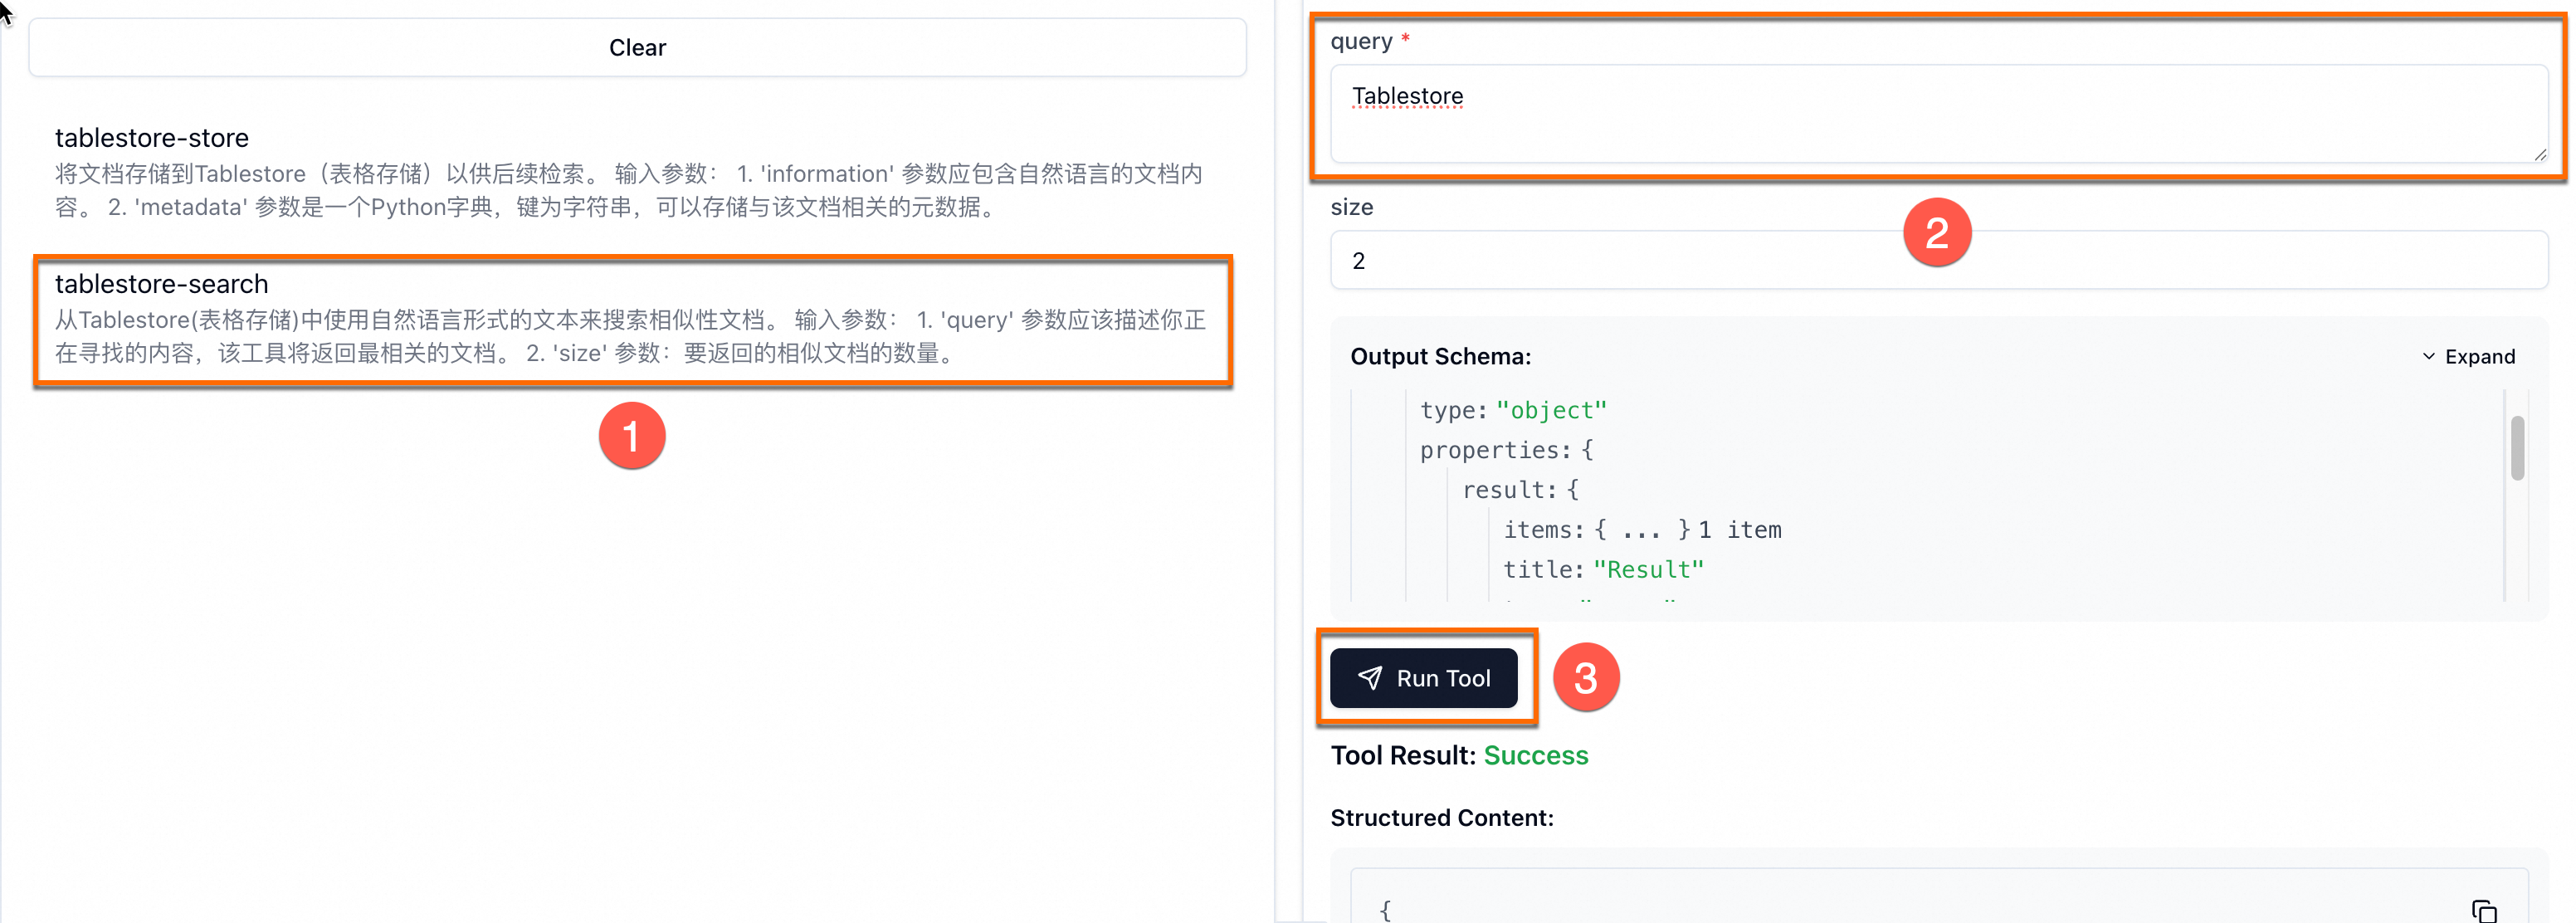Select the tablestore-search tool
The height and width of the screenshot is (923, 2576).
click(x=631, y=319)
